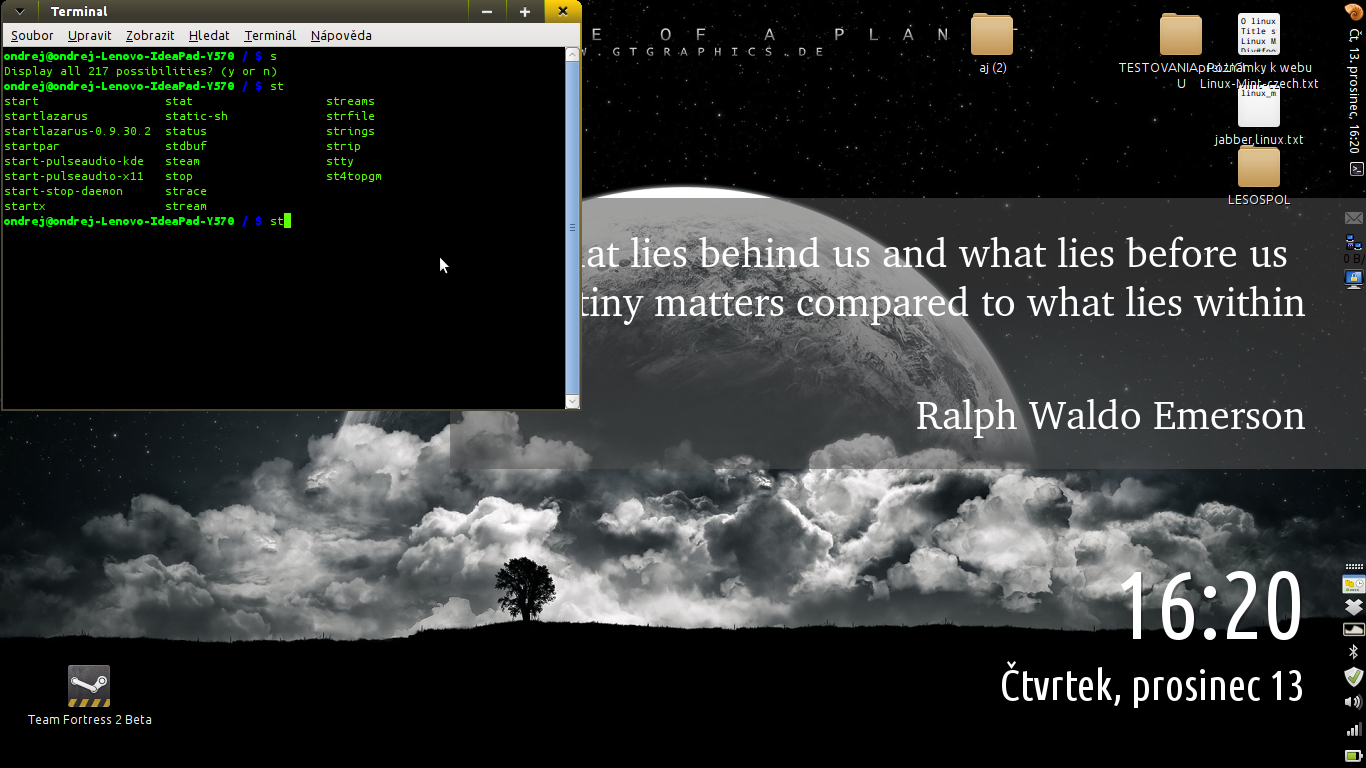Click 'start-stop-daemon' in terminal output
This screenshot has height=768, width=1366.
click(x=64, y=191)
